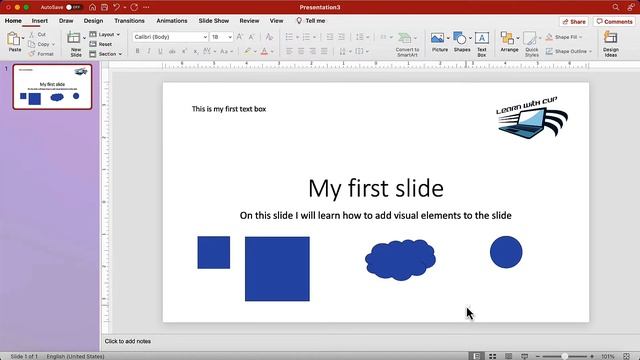Click Decrease Font Size icon

pyautogui.click(x=251, y=37)
